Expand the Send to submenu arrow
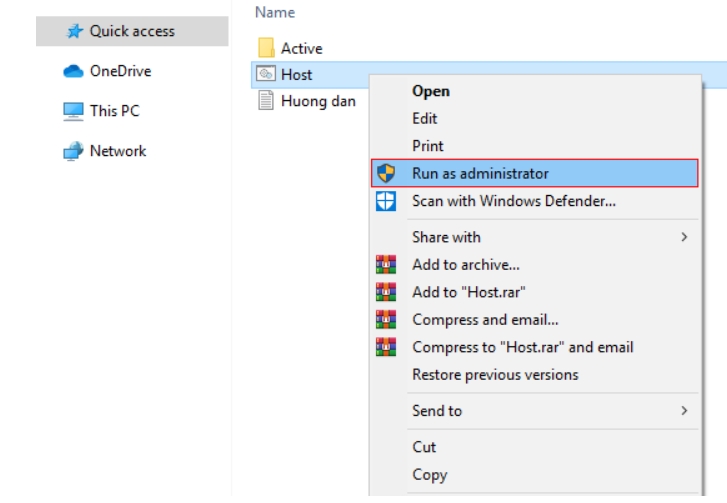Screen dimensions: 727x503 [x=685, y=411]
